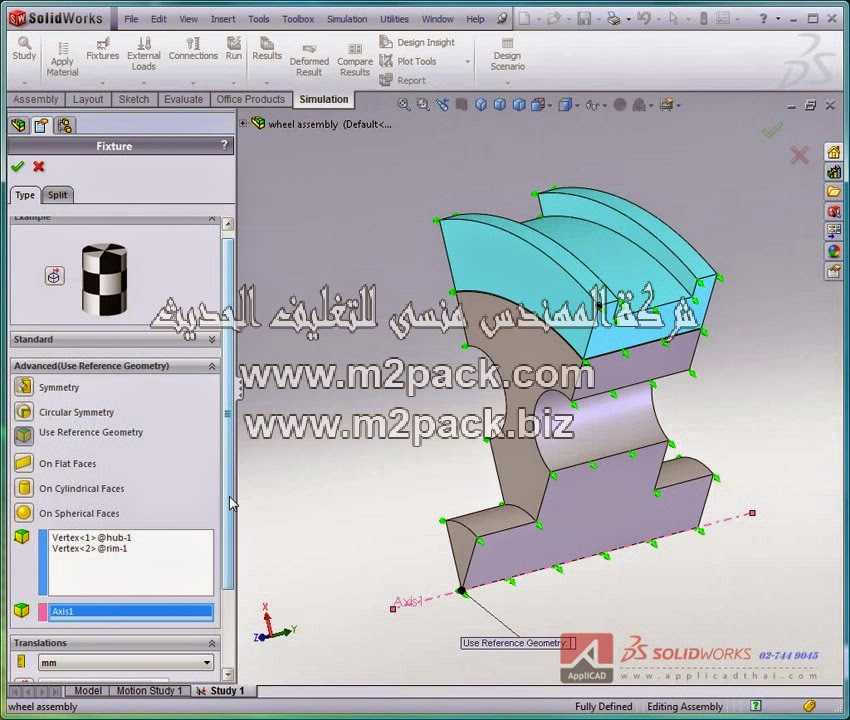This screenshot has width=850, height=720.
Task: Select Vertex<1>@hub-1 in selection list
Action: [x=92, y=537]
